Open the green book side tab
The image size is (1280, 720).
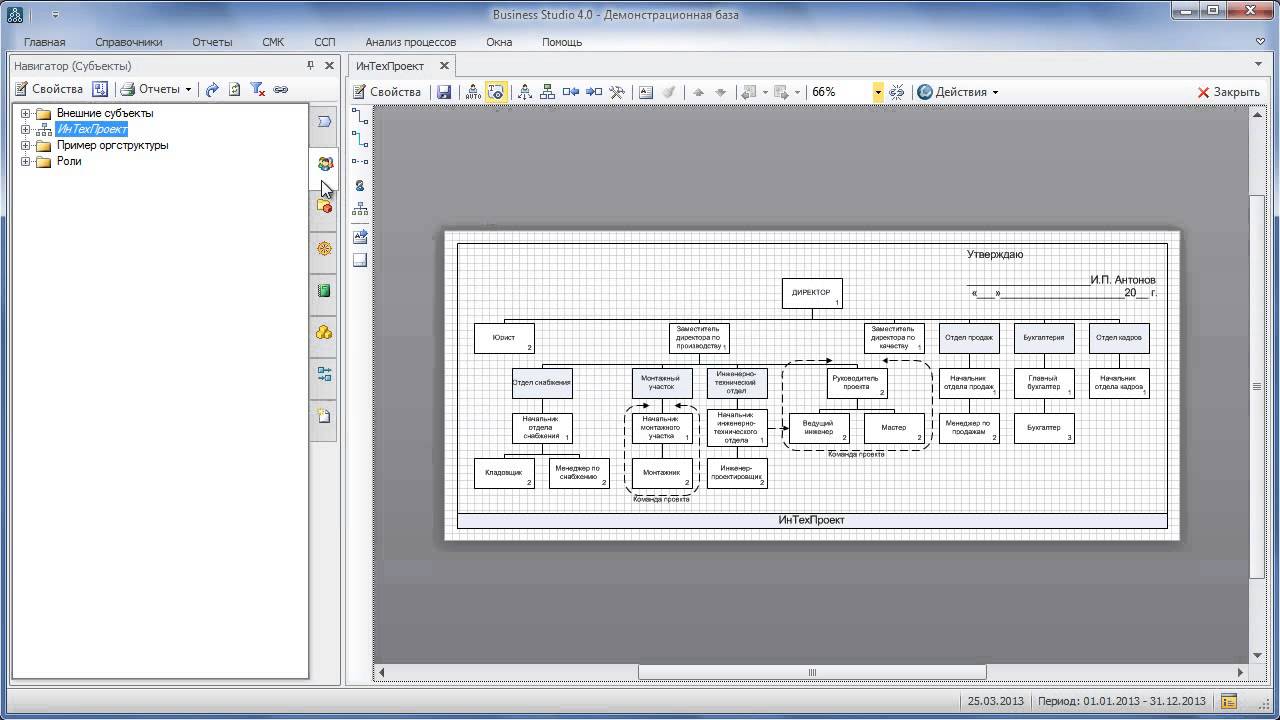tap(324, 290)
